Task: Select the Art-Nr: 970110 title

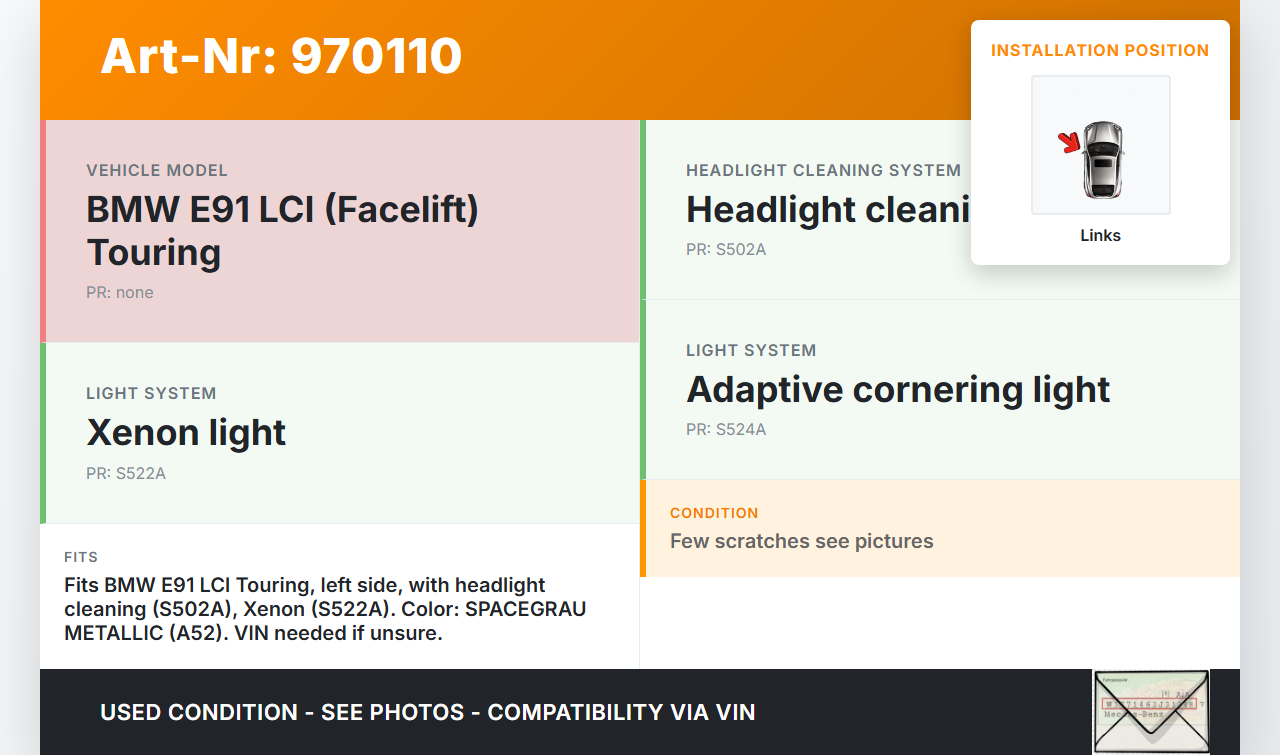Action: [281, 56]
